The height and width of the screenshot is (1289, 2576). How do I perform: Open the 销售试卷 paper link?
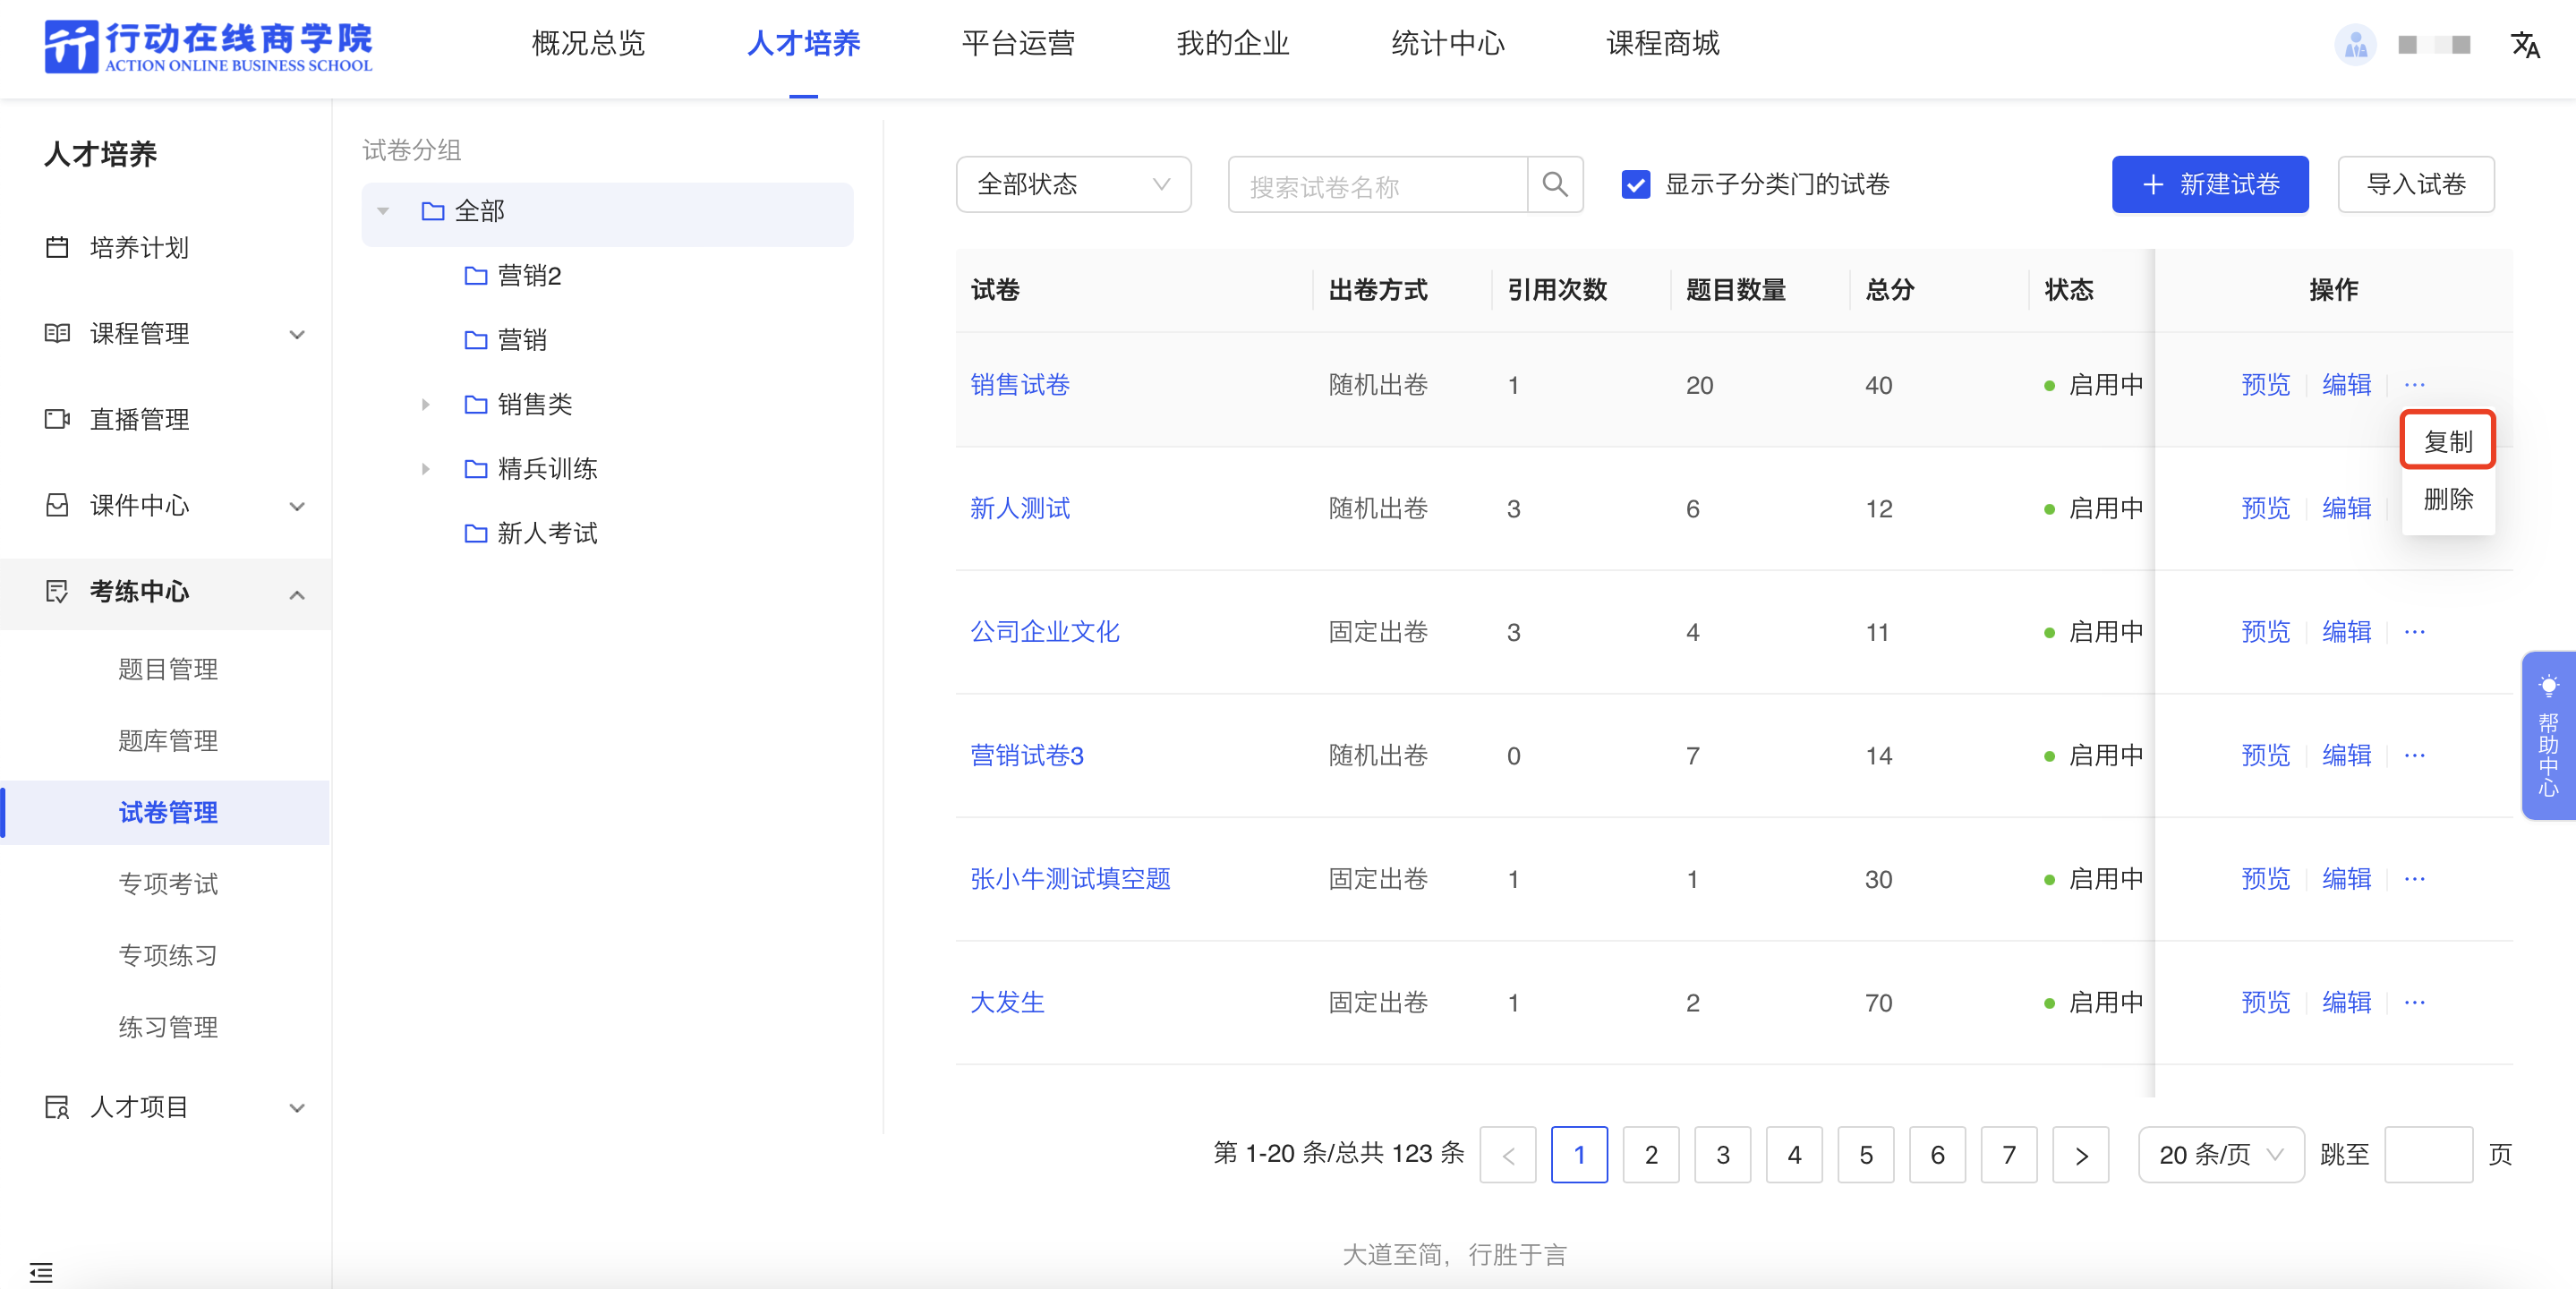click(1020, 385)
